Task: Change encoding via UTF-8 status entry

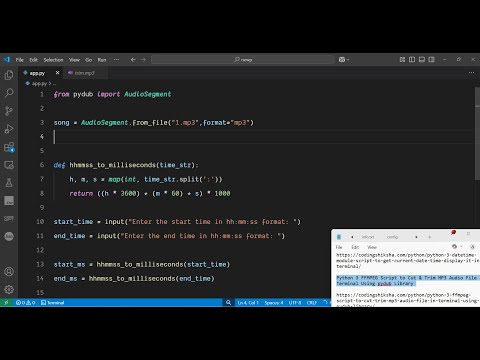Action: click(x=295, y=303)
